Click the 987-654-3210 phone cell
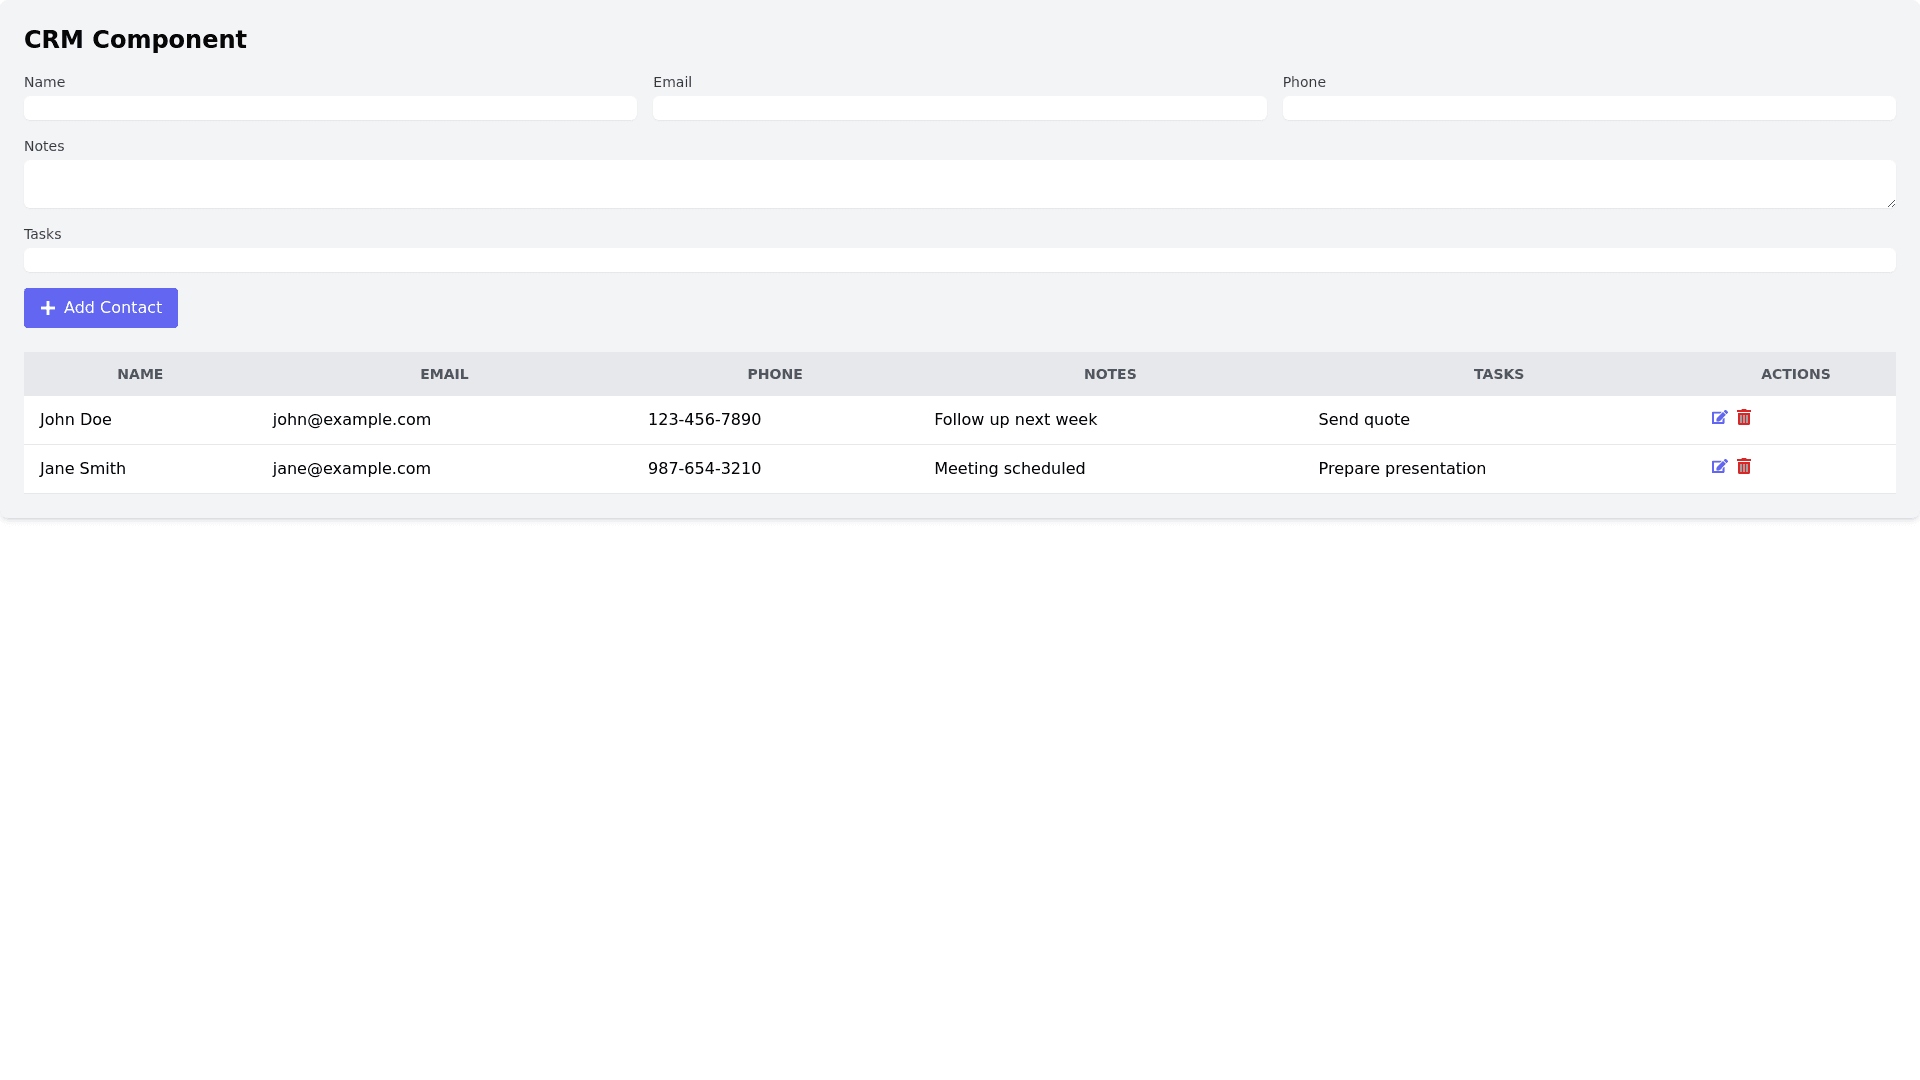Viewport: 1920px width, 1080px height. point(704,469)
